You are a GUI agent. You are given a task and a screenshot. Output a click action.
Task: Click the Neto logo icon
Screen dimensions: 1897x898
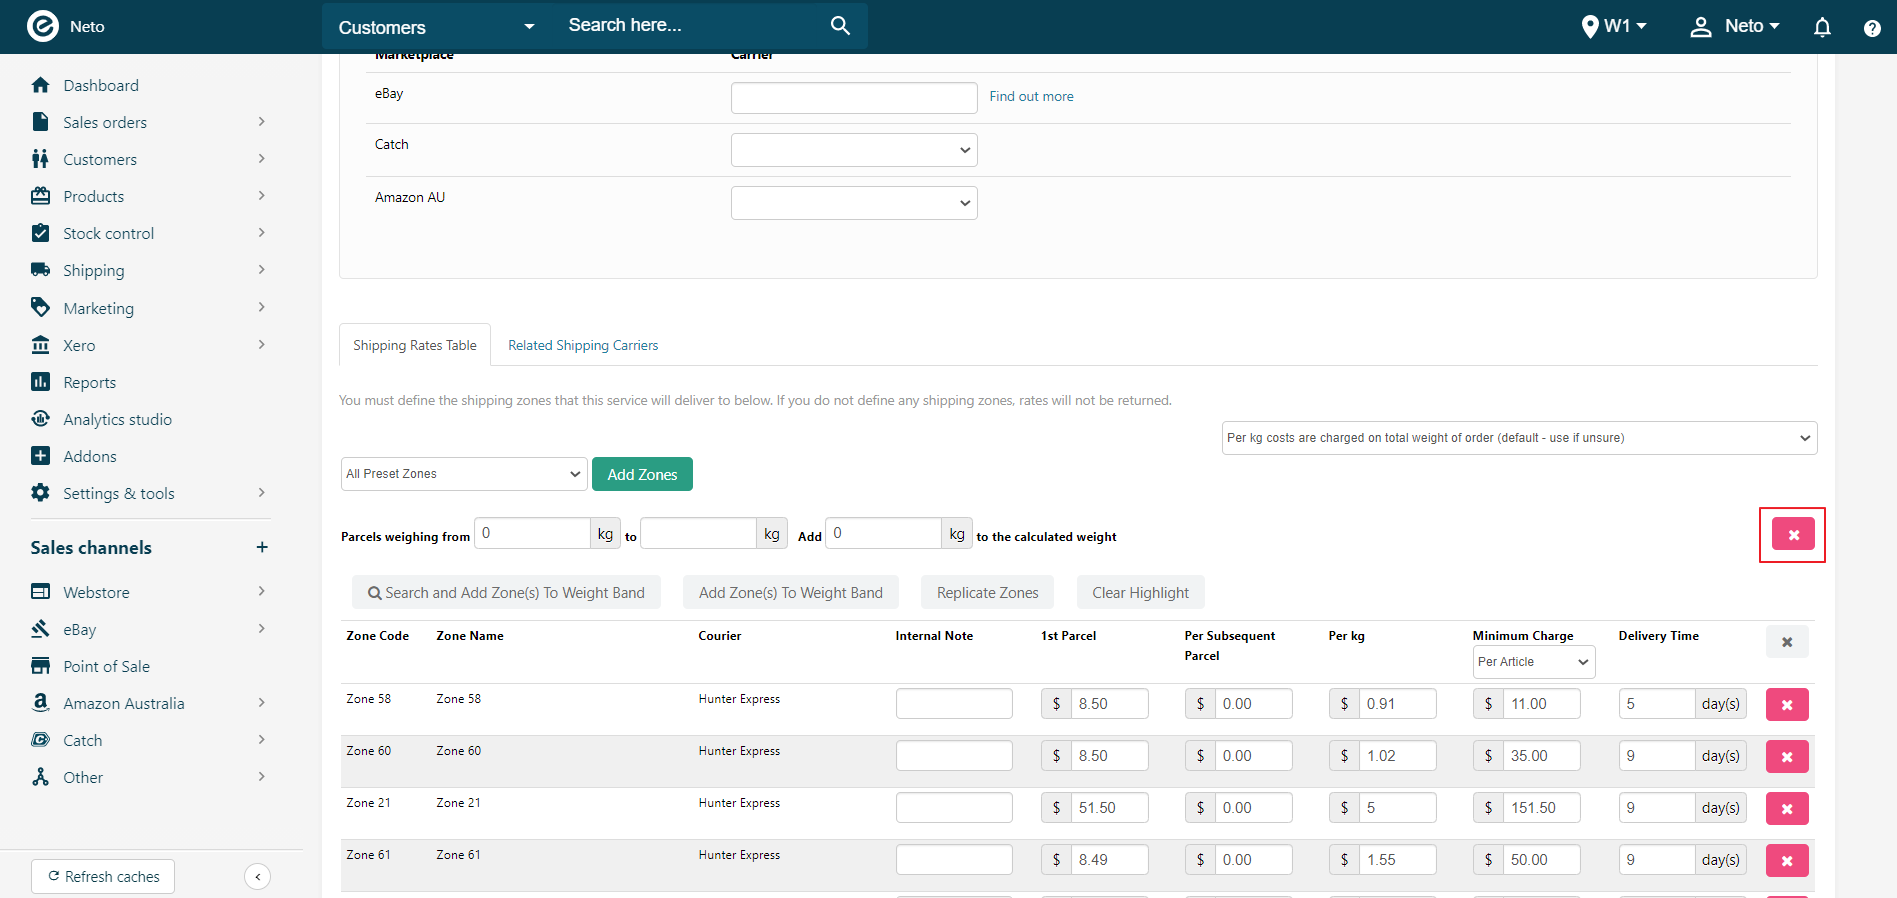(x=43, y=26)
